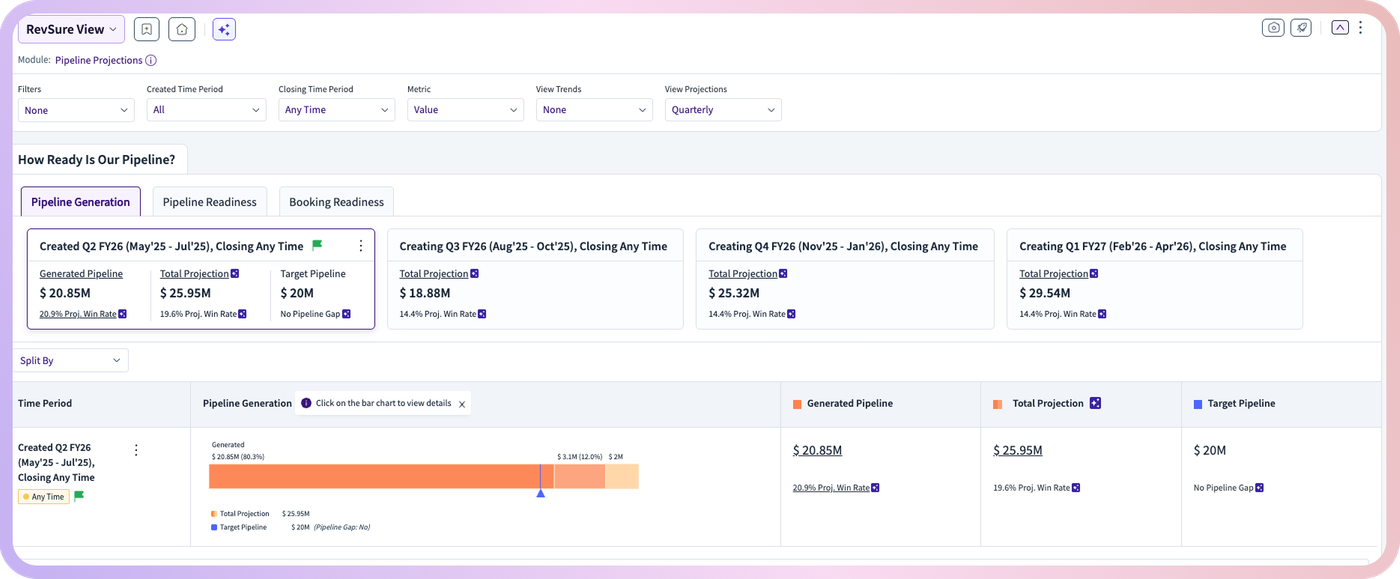1400x579 pixels.
Task: Click Total Projection link in Q1 FY27 card
Action: pos(1054,274)
